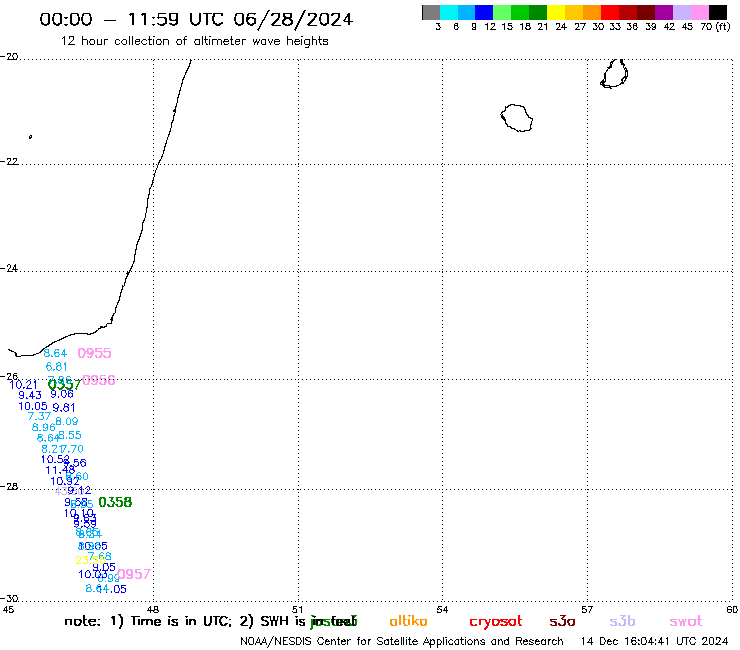
Task: Click the wave height value '9.43'
Action: [x=30, y=395]
